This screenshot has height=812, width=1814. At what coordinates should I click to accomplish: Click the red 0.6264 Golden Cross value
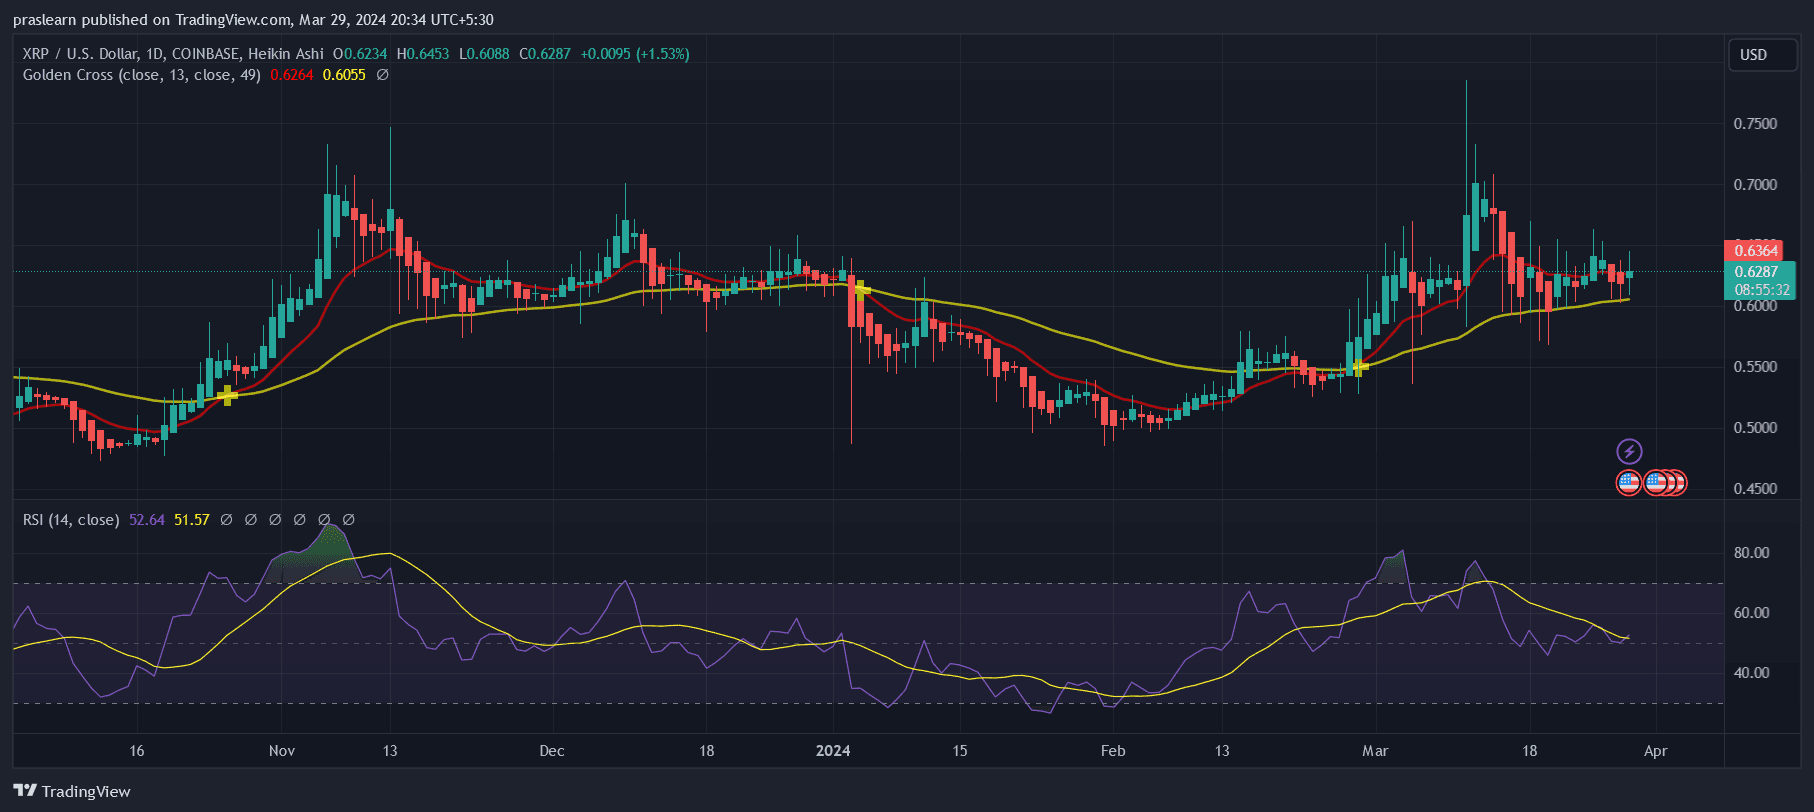291,75
